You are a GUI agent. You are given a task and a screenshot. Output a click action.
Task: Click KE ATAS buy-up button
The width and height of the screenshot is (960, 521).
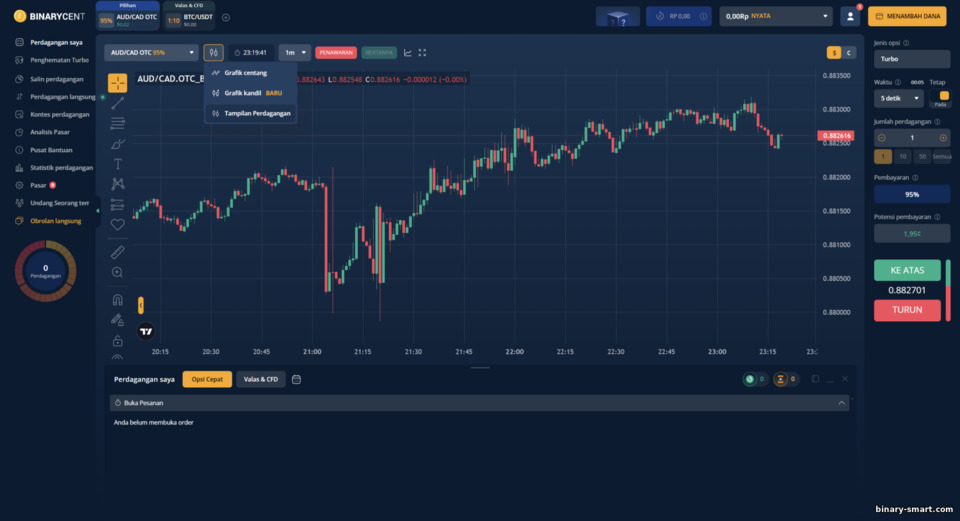tap(907, 270)
